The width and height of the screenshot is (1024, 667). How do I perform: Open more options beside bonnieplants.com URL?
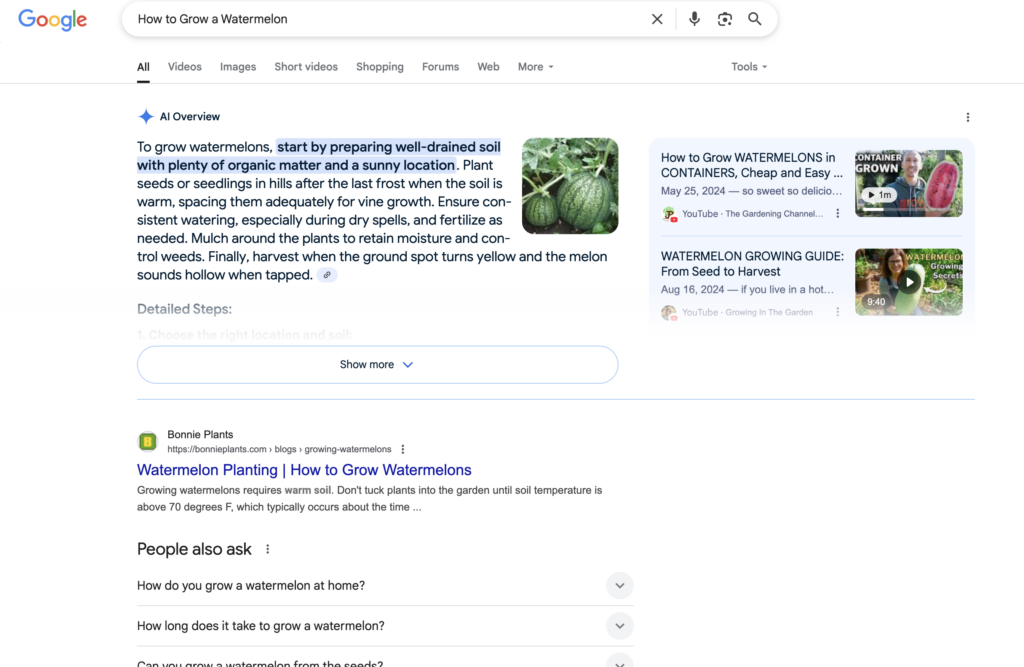pyautogui.click(x=402, y=449)
